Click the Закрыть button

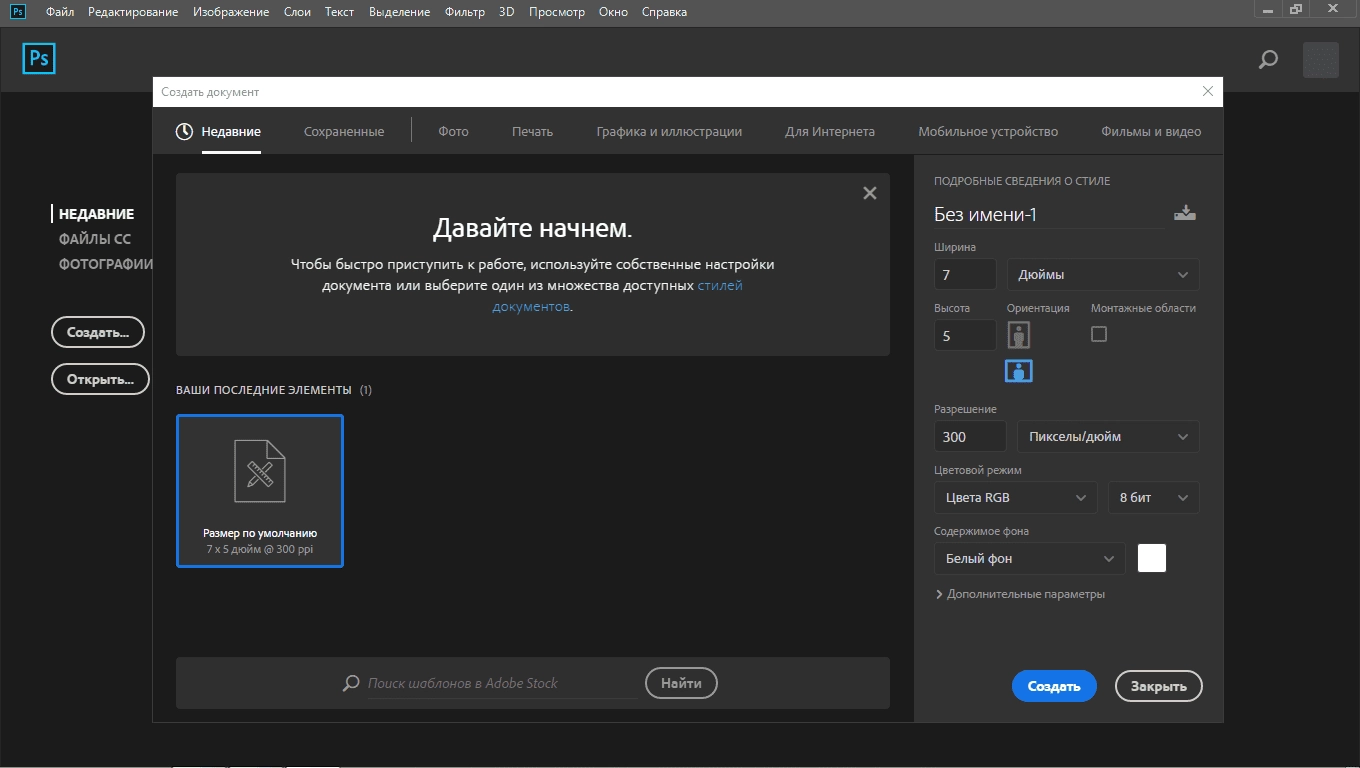[1159, 686]
